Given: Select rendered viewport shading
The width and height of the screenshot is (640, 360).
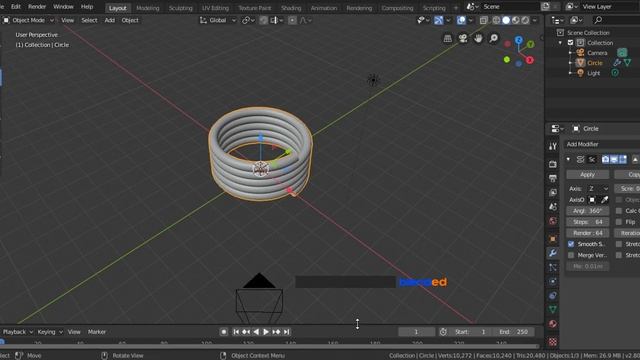Looking at the screenshot, I should (x=525, y=20).
